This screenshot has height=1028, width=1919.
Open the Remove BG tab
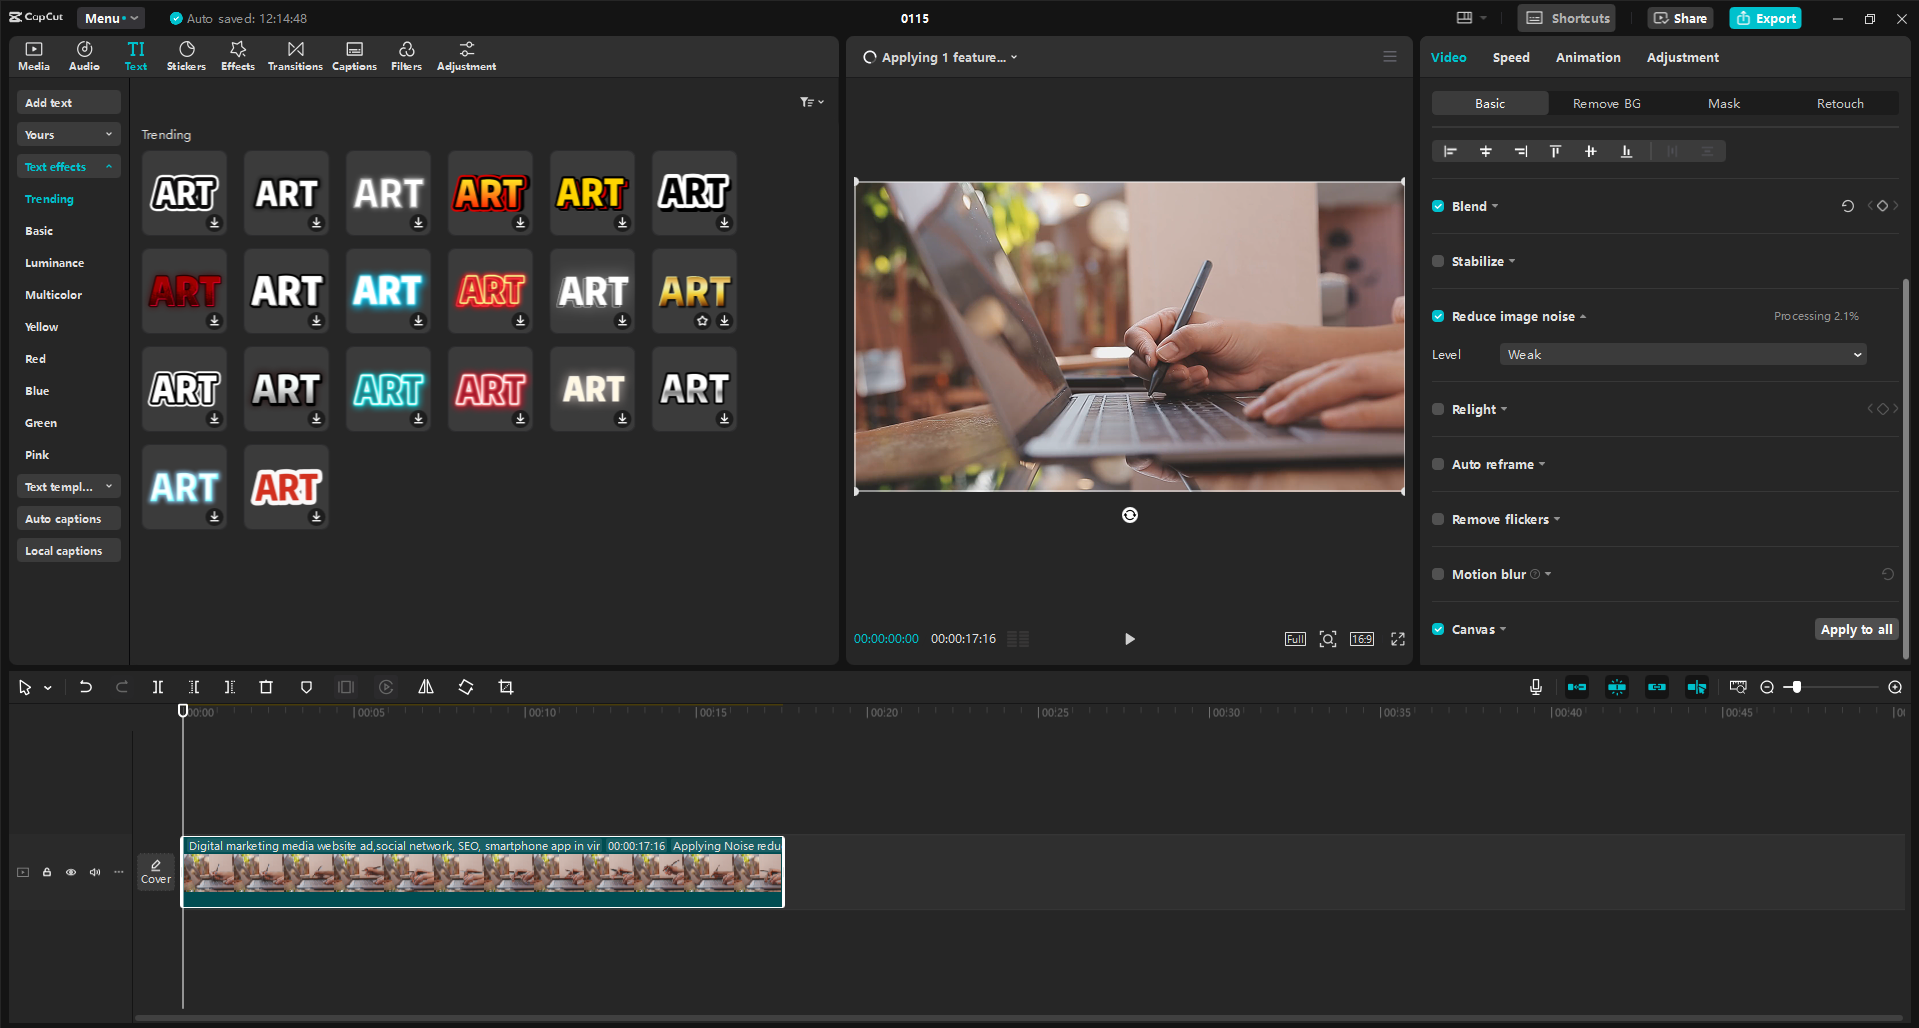click(1605, 103)
